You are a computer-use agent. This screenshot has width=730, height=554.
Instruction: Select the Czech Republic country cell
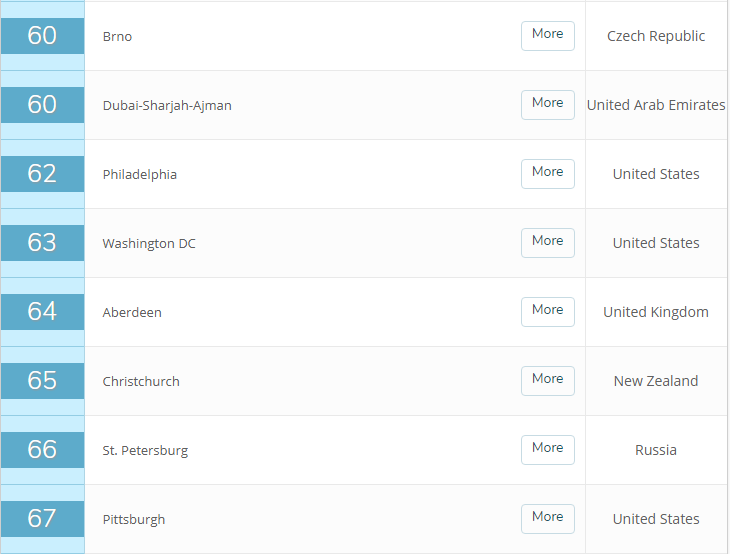[656, 36]
